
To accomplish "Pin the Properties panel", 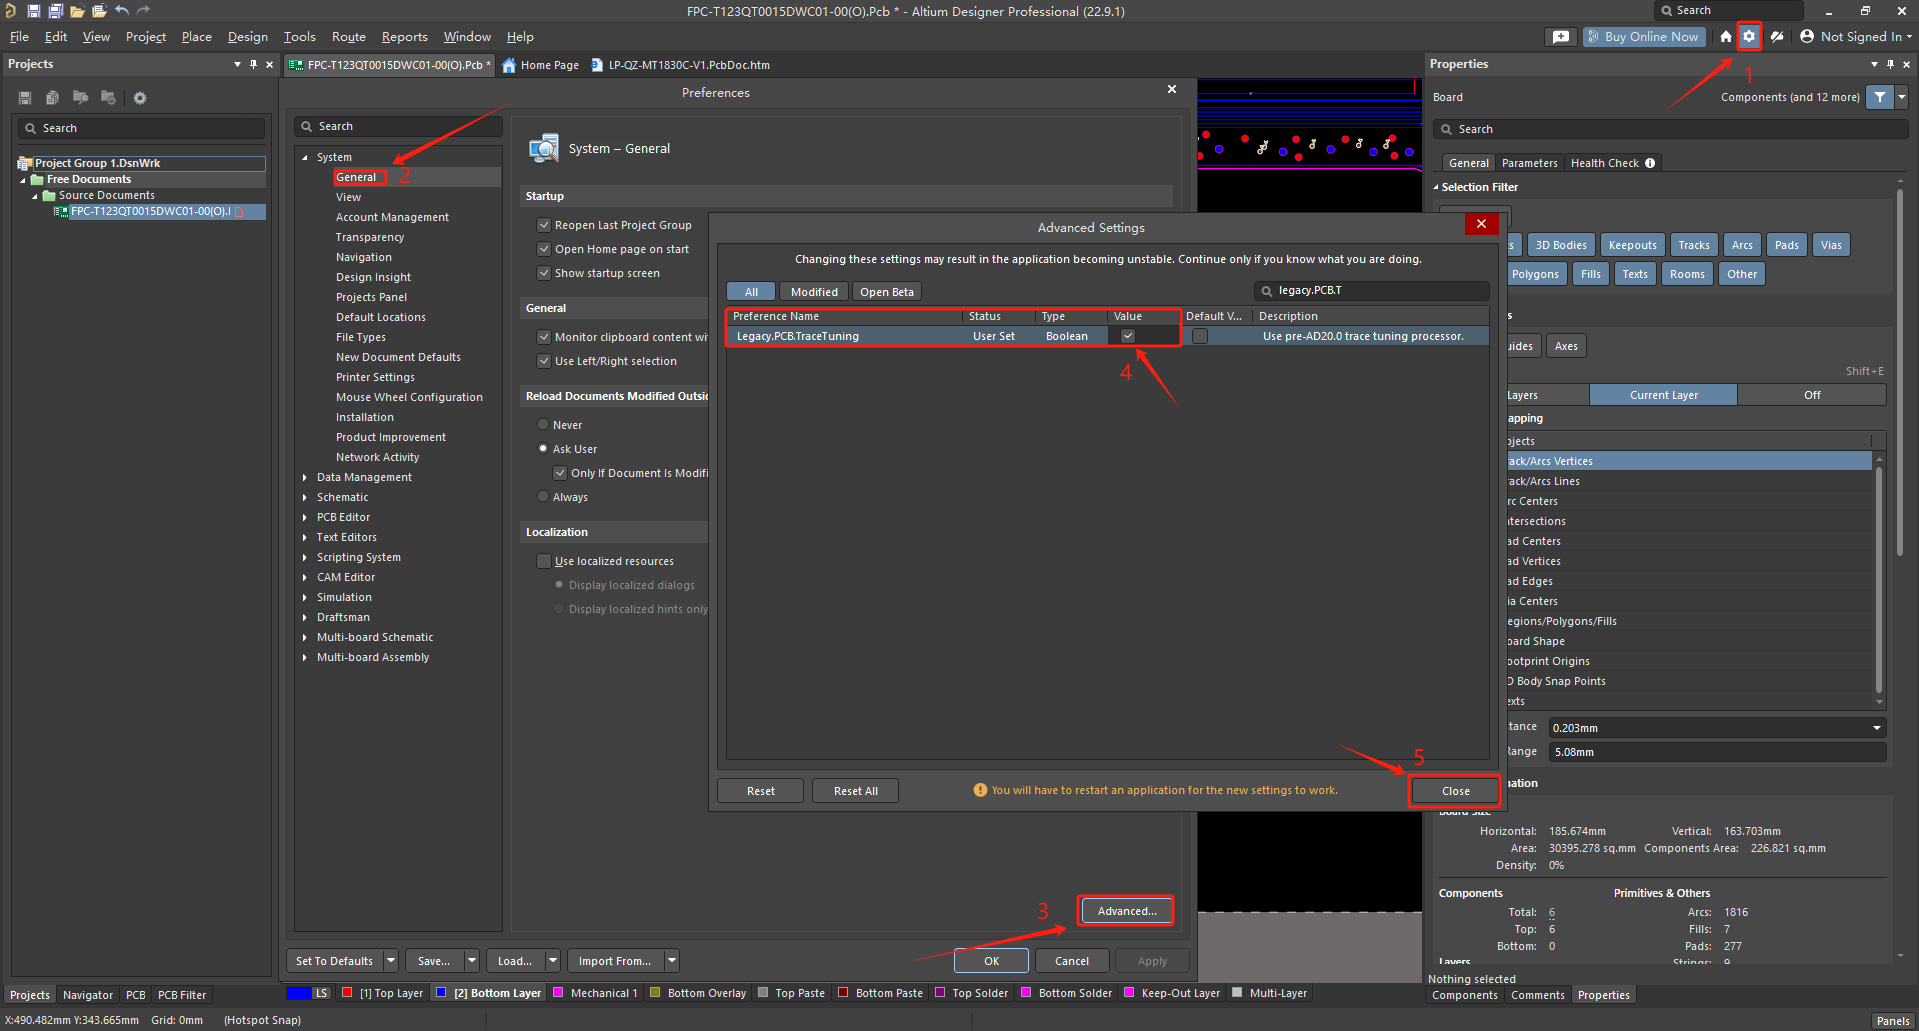I will click(1890, 64).
